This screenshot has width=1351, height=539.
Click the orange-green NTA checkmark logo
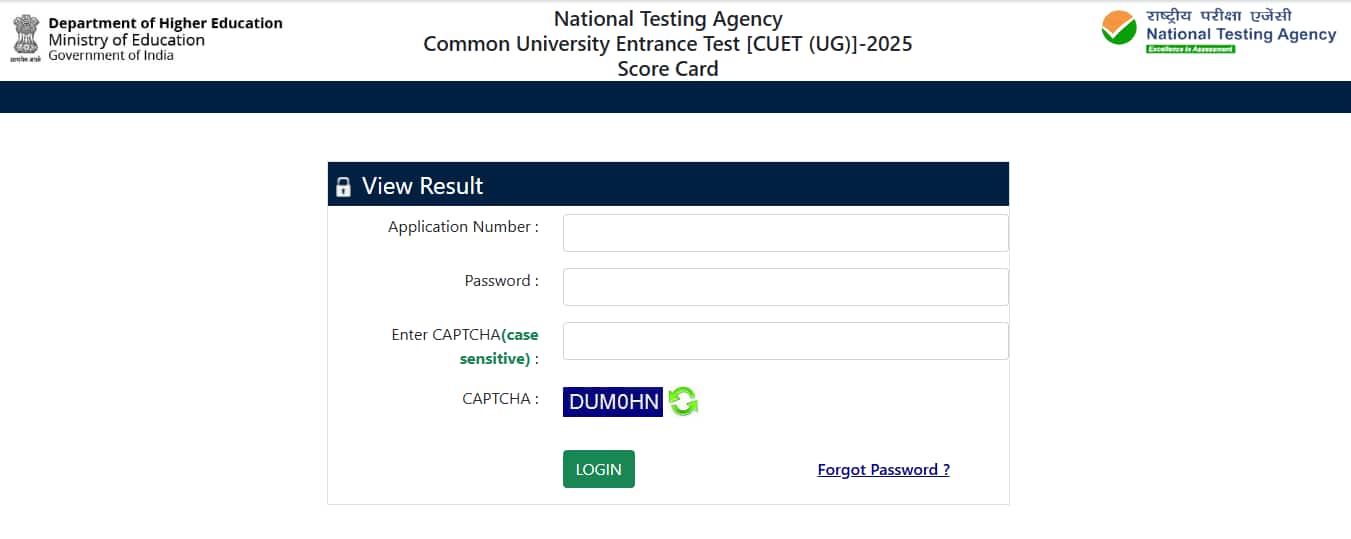[x=1119, y=28]
